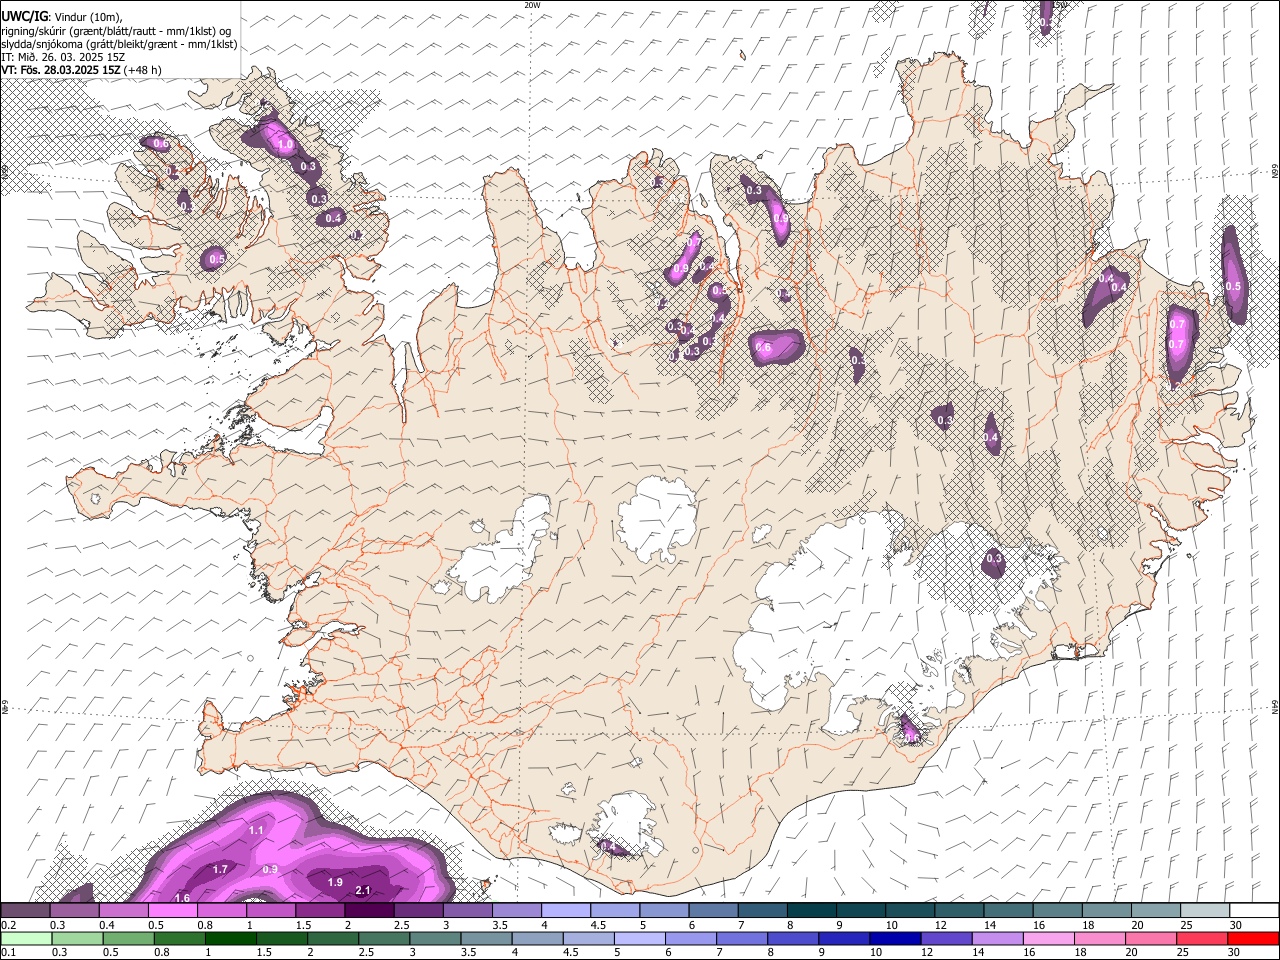Screen dimensions: 1280x960
Task: Click the light pink swatch labeled 16
Action: pos(1047,938)
